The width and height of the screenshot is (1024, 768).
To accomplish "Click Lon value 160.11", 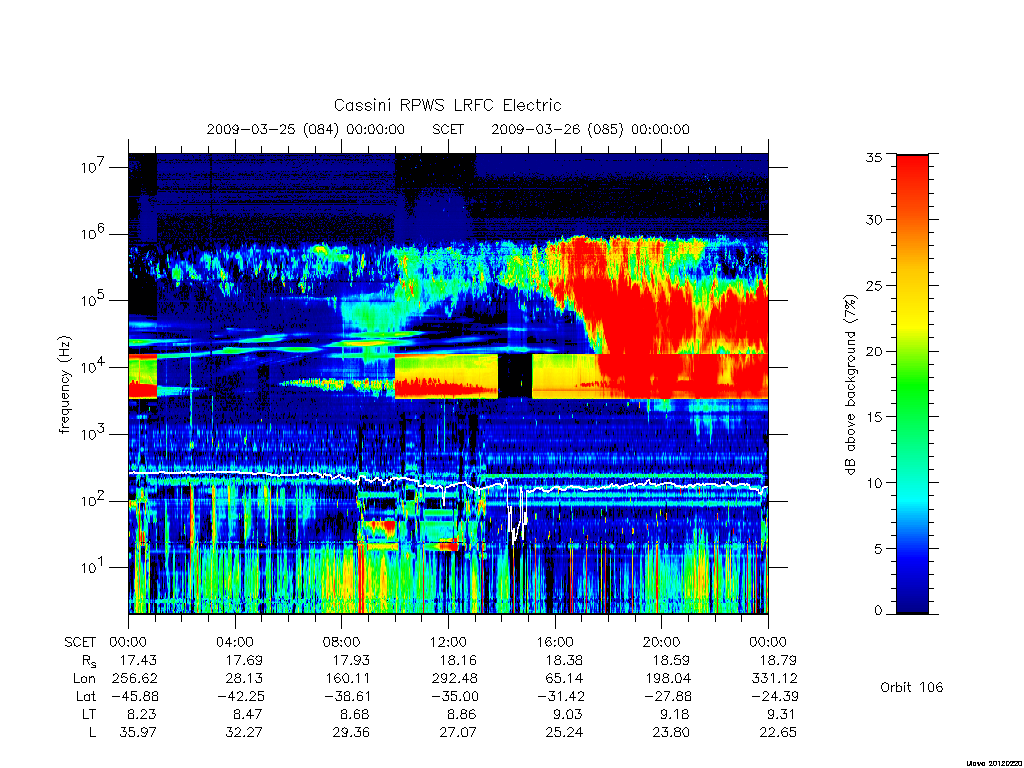I will coord(348,679).
